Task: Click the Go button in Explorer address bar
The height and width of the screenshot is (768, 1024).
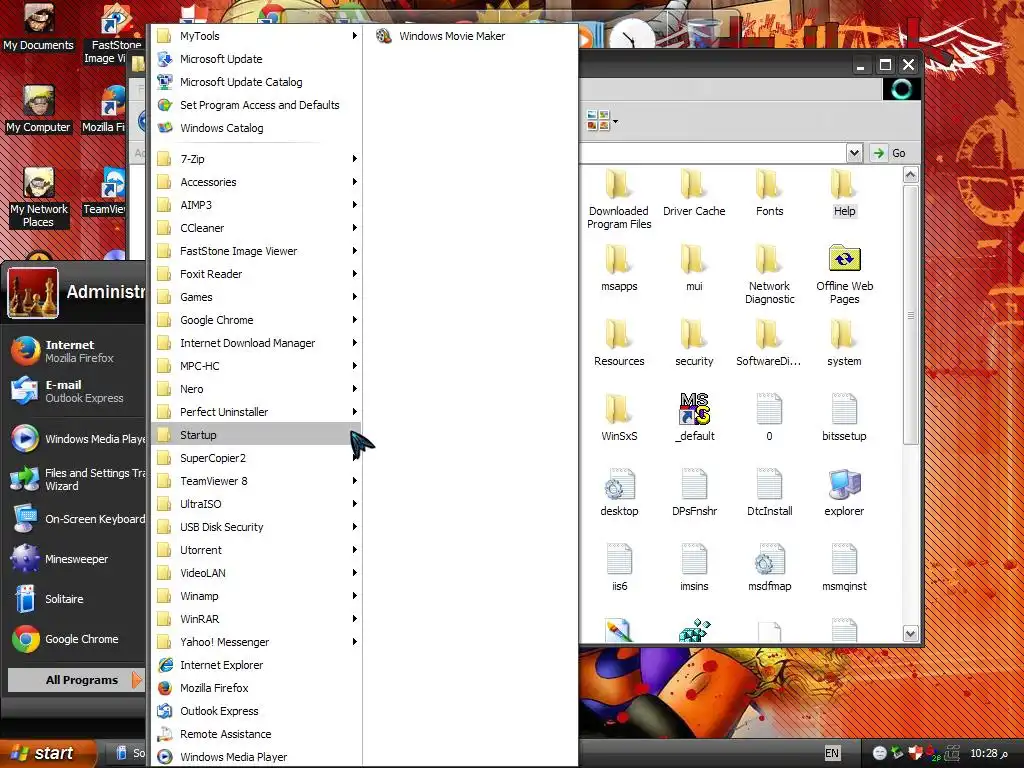Action: click(889, 153)
